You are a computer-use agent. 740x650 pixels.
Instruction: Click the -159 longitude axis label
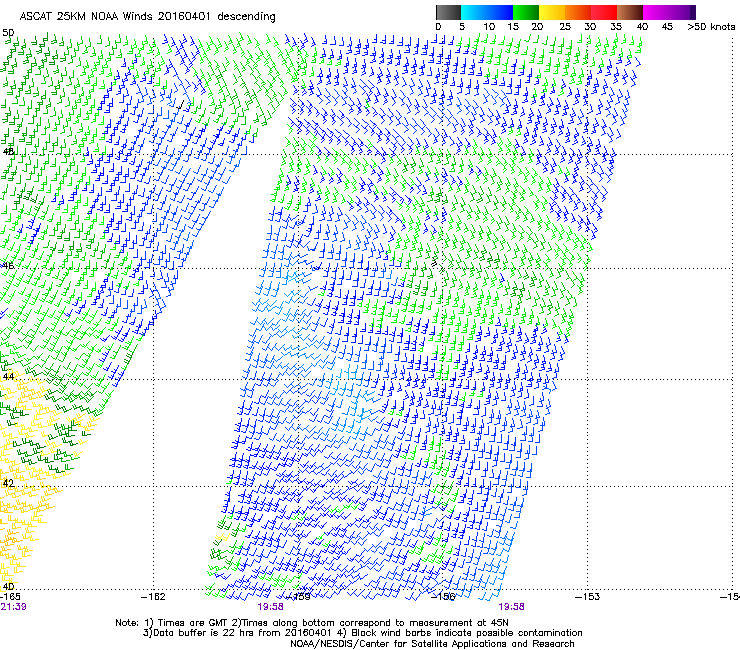point(299,597)
